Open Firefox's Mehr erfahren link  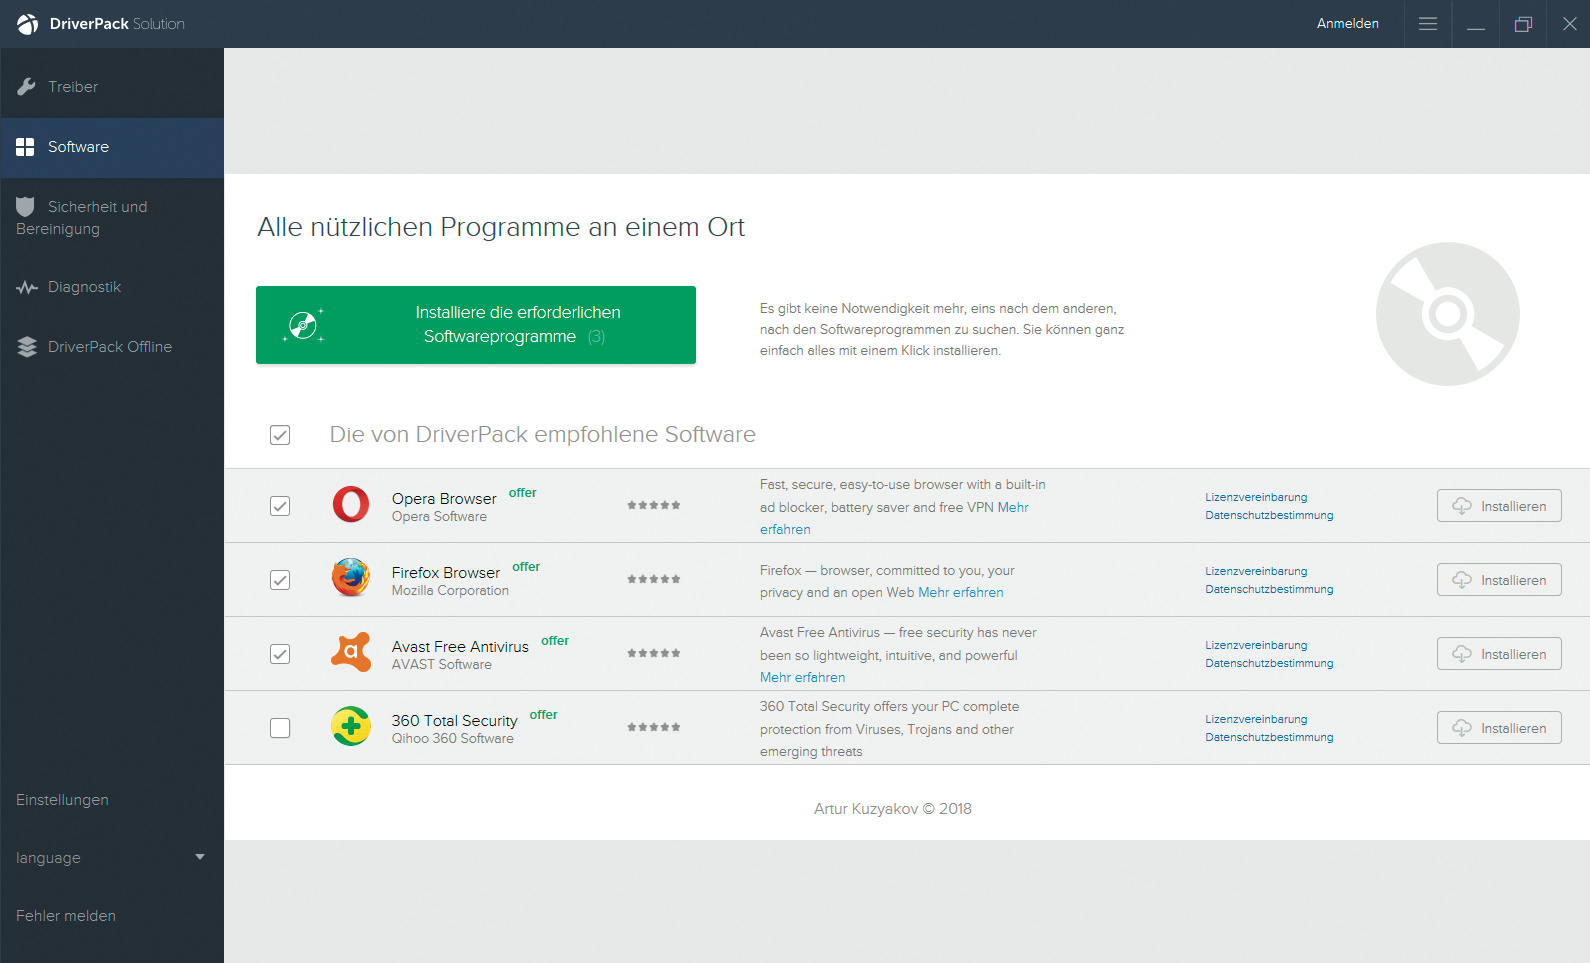point(961,593)
